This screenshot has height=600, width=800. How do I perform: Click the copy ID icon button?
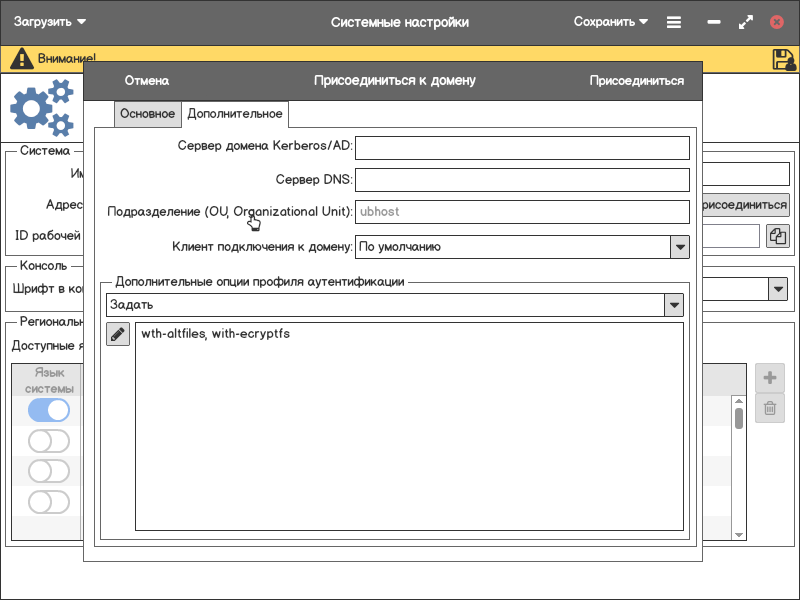click(x=778, y=236)
